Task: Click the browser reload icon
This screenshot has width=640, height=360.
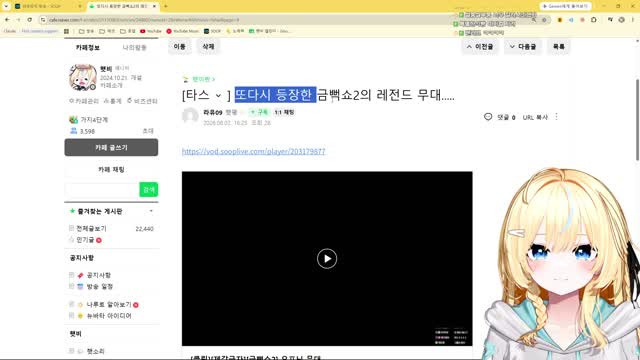Action: click(x=30, y=20)
